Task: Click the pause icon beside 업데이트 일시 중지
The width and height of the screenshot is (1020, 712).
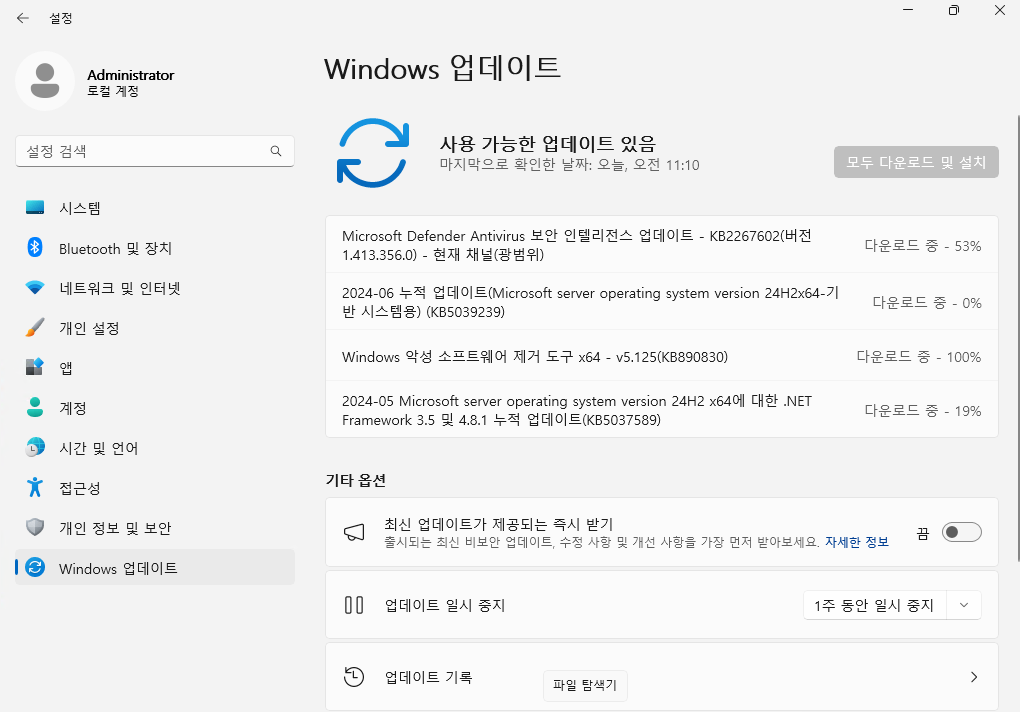Action: click(x=354, y=605)
